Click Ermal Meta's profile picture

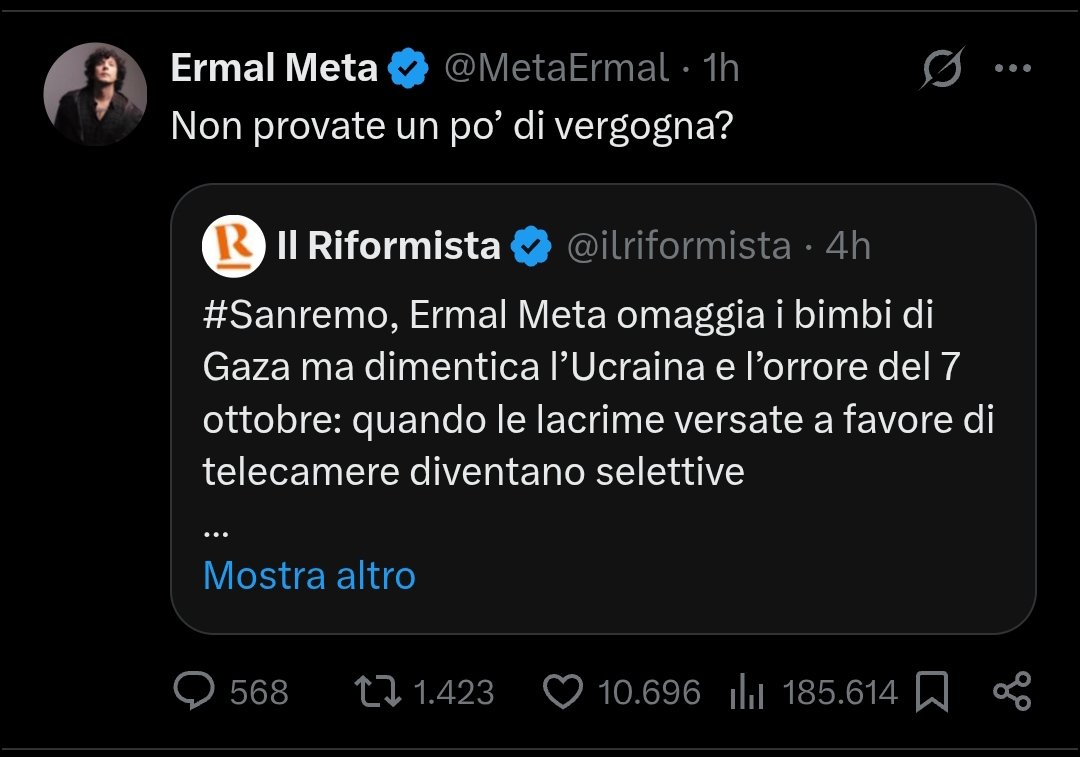tap(95, 94)
